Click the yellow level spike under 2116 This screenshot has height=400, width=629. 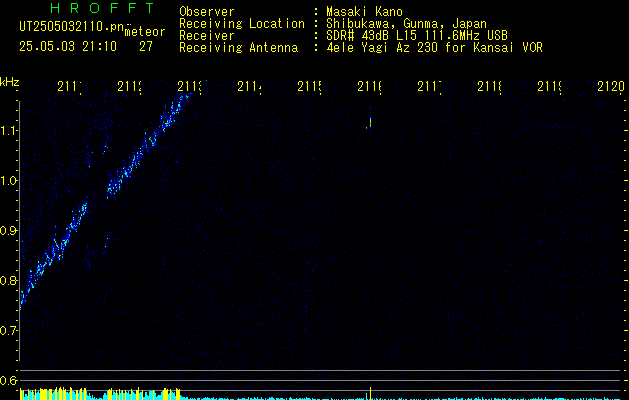(370, 393)
